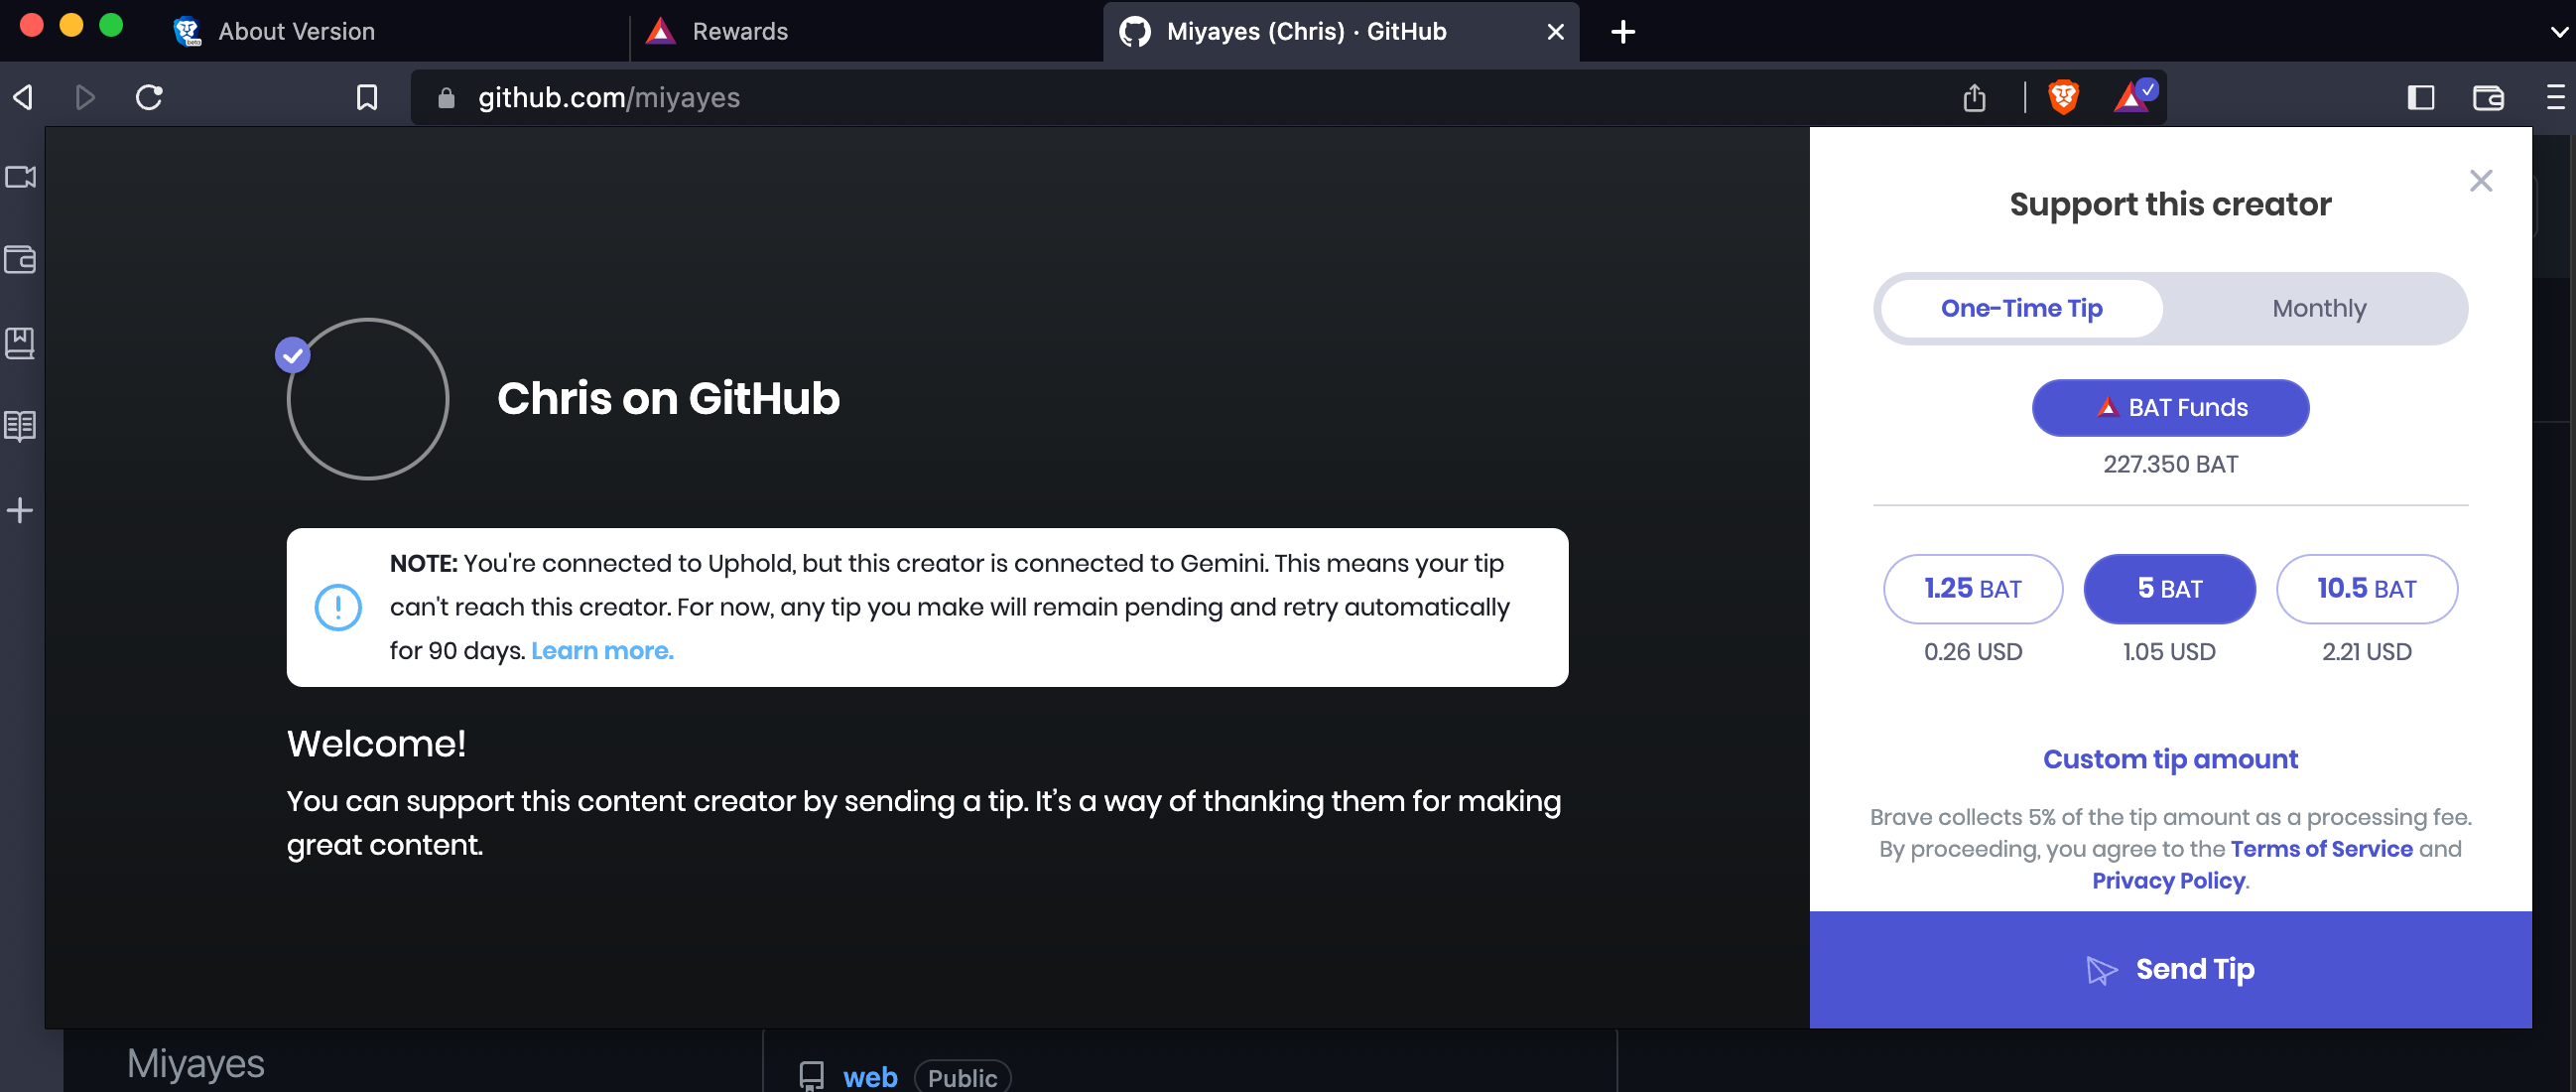
Task: Switch to the Rewards tab
Action: tap(740, 32)
